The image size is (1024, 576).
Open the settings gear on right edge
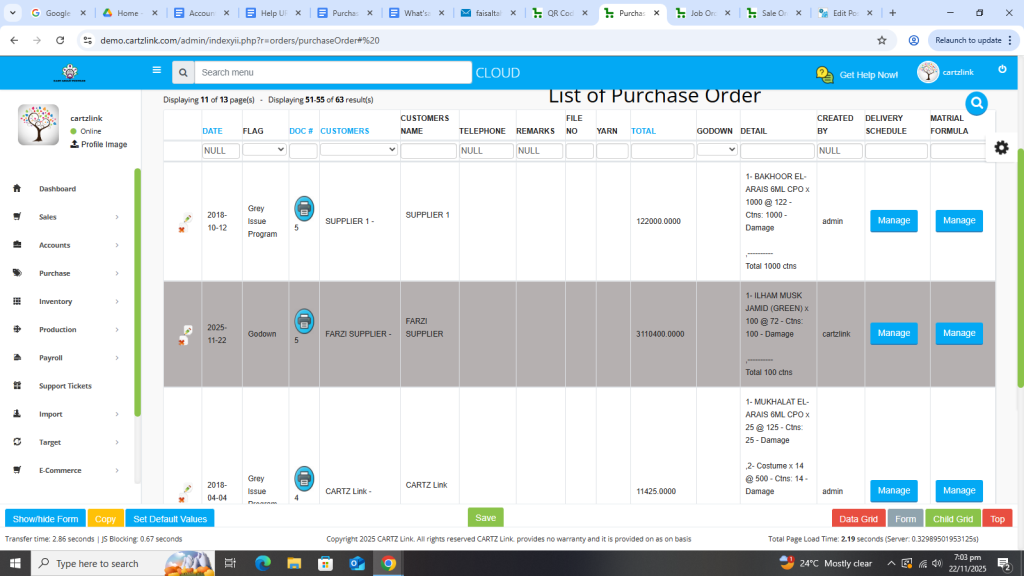(x=1001, y=147)
